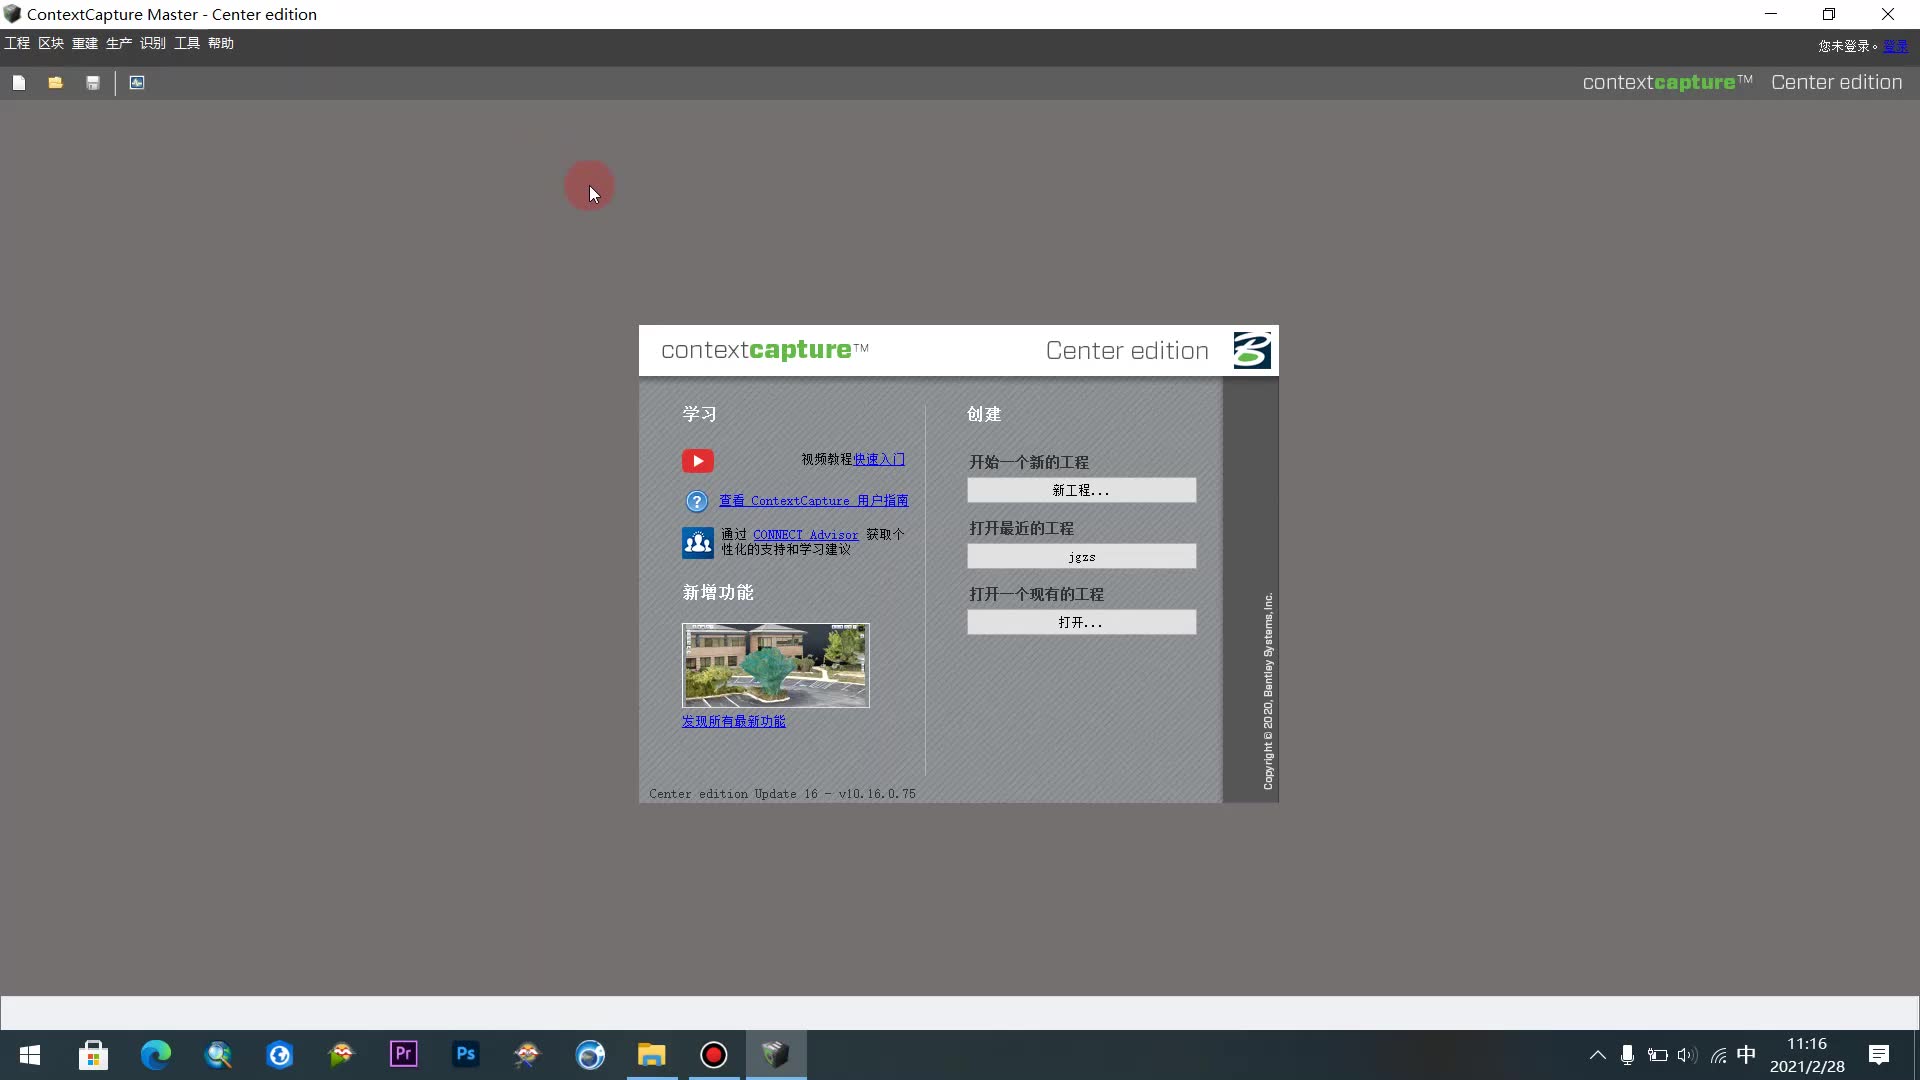Open the 工程 menu
The width and height of the screenshot is (1920, 1080).
17,43
